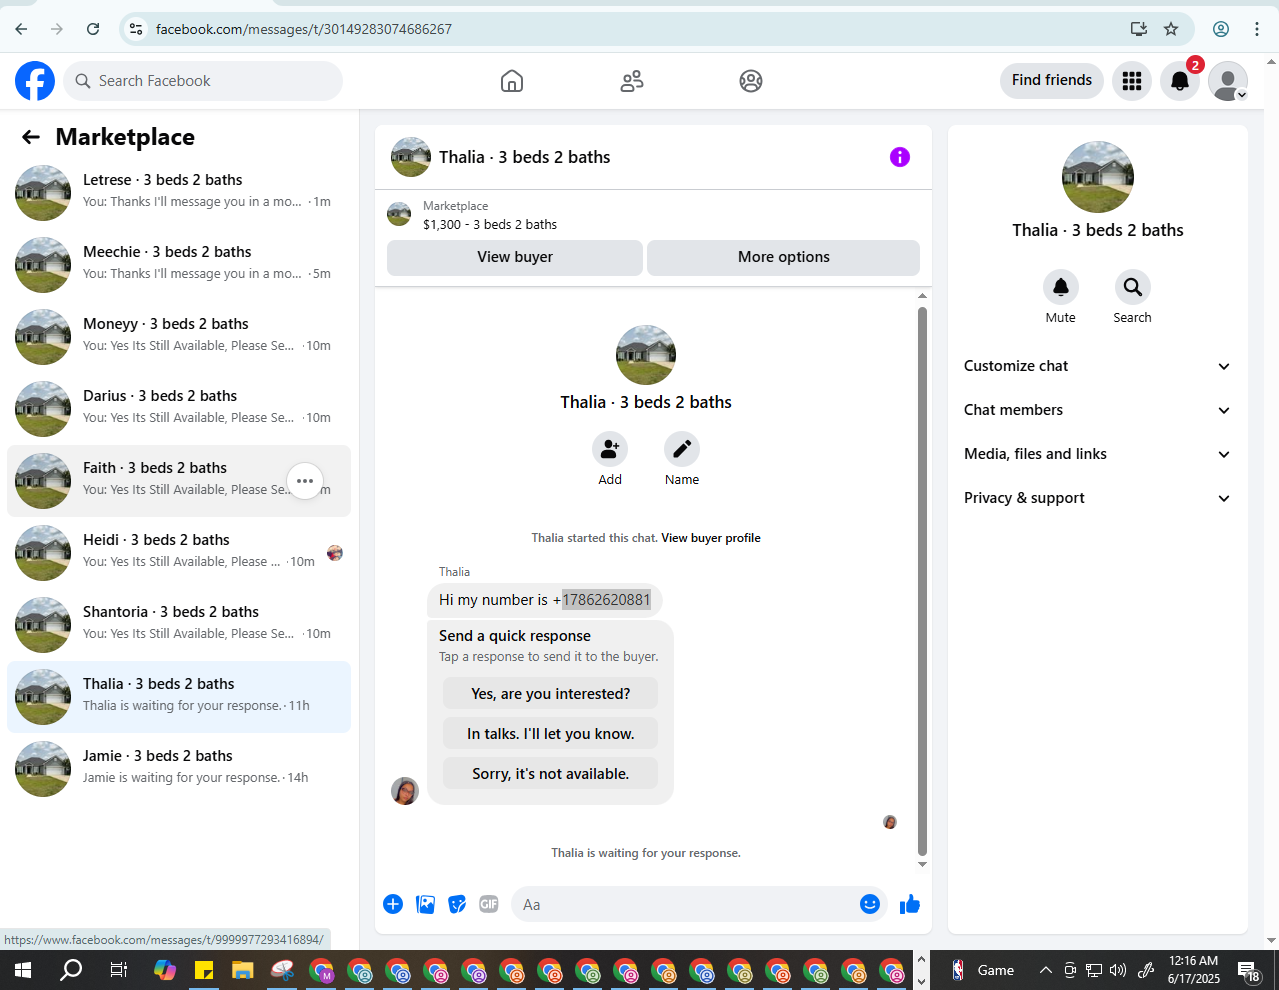The height and width of the screenshot is (990, 1279).
Task: Expand the Customize chat section
Action: 1098,366
